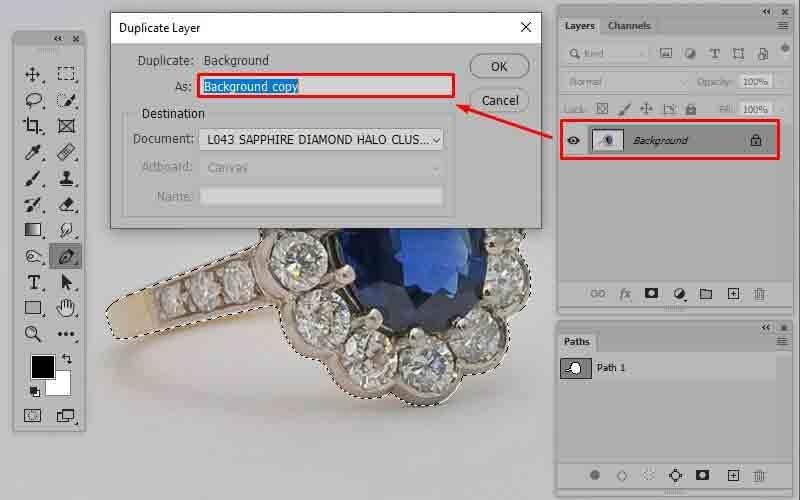This screenshot has width=800, height=500.
Task: Select the Gradient tool
Action: (x=33, y=230)
